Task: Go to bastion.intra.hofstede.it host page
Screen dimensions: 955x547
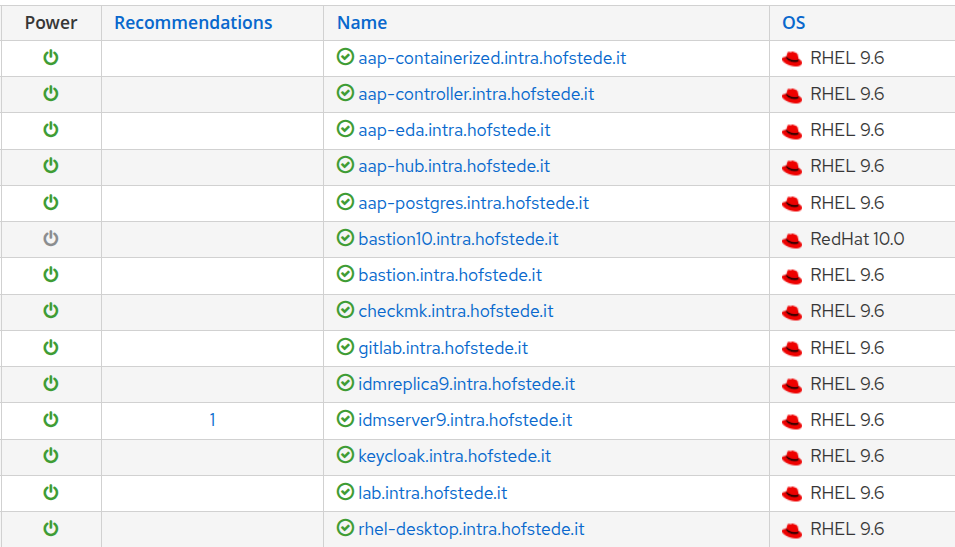Action: (450, 275)
